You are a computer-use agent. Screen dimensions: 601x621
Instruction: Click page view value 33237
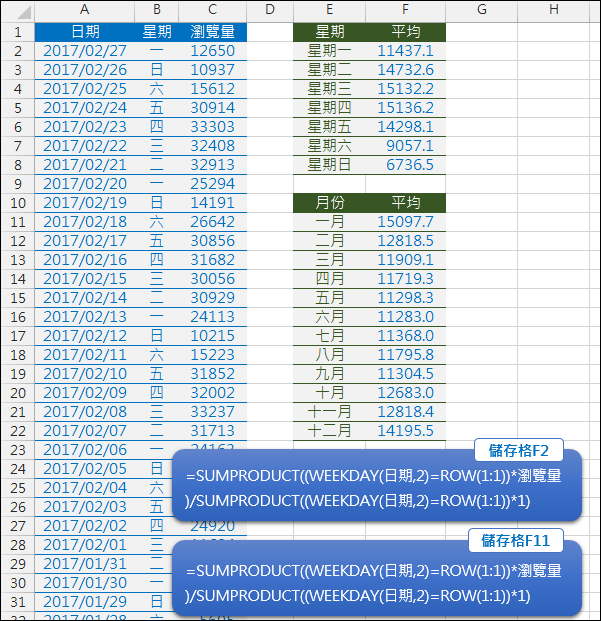213,412
